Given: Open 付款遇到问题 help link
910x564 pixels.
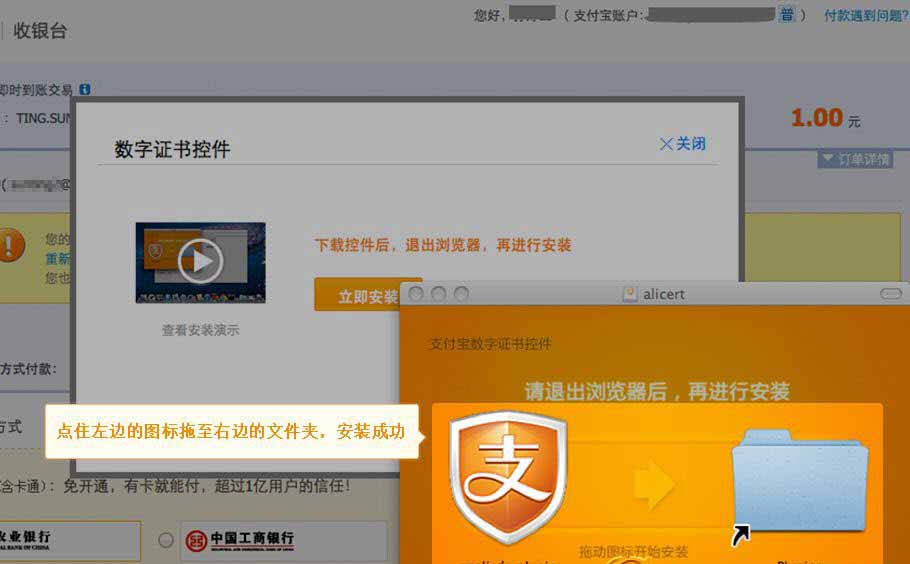Looking at the screenshot, I should (x=866, y=16).
